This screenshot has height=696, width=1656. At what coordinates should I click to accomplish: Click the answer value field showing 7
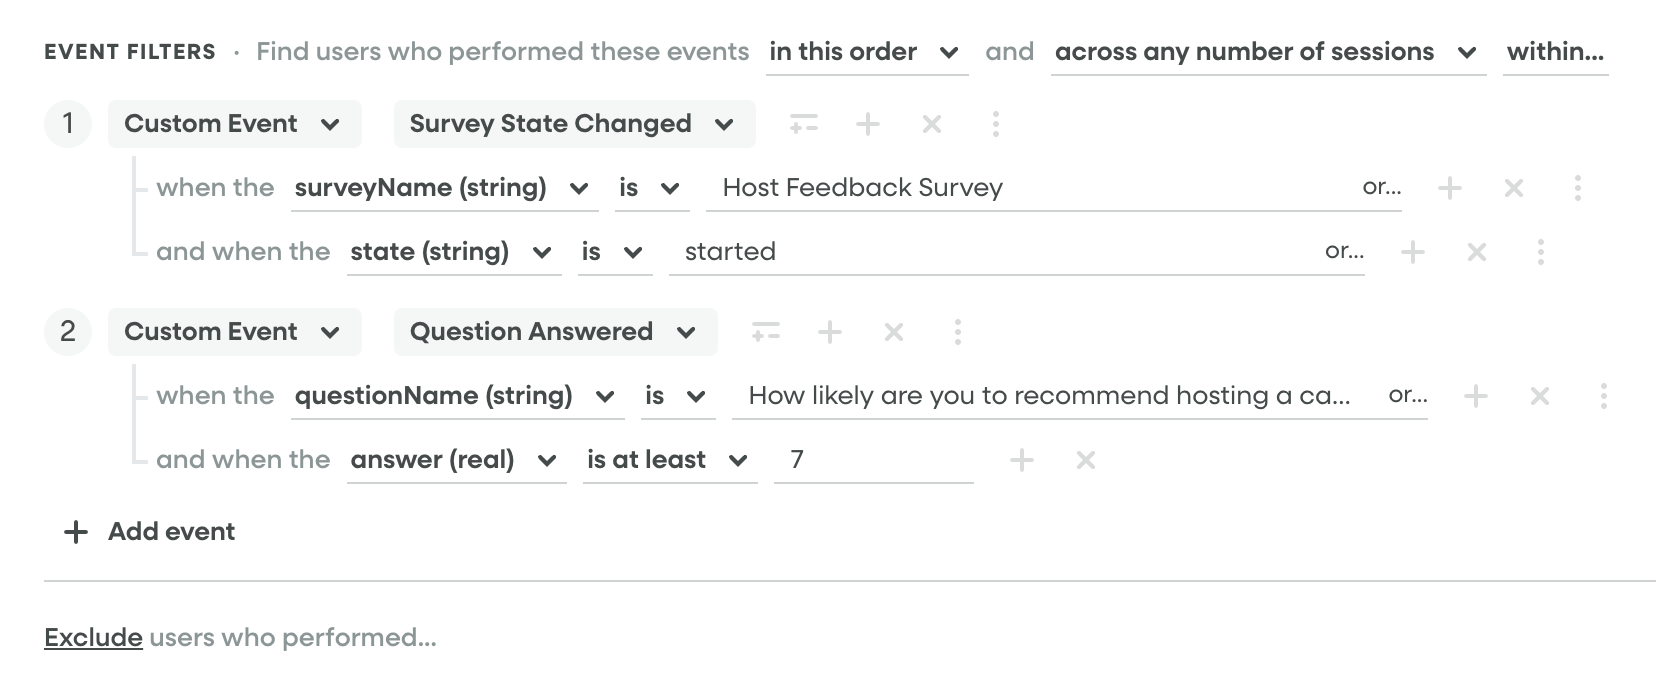872,460
